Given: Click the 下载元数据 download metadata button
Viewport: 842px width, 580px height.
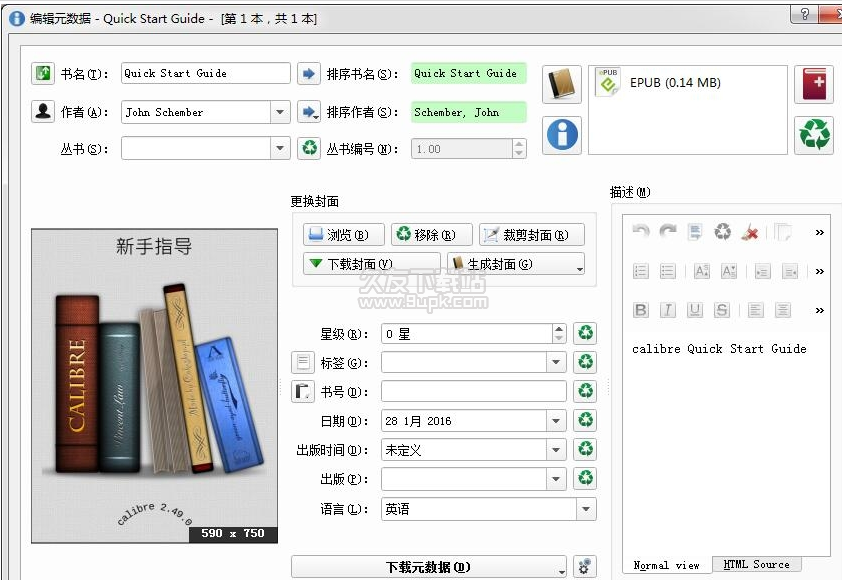Looking at the screenshot, I should 429,567.
